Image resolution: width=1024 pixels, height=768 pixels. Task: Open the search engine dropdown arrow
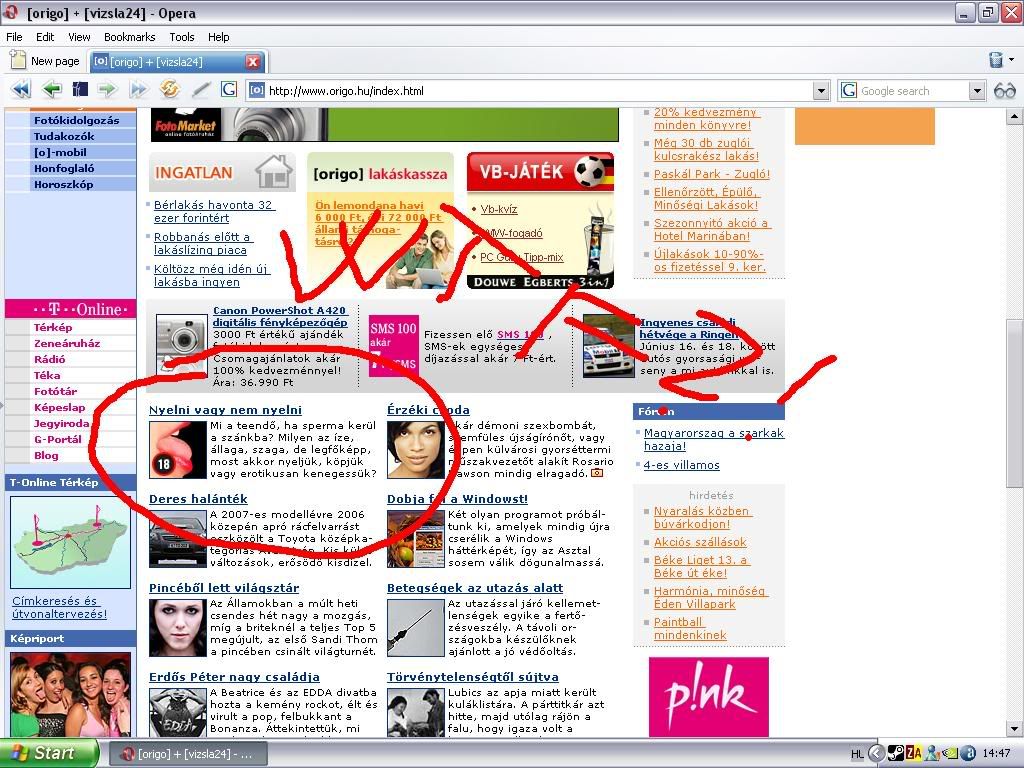click(977, 91)
